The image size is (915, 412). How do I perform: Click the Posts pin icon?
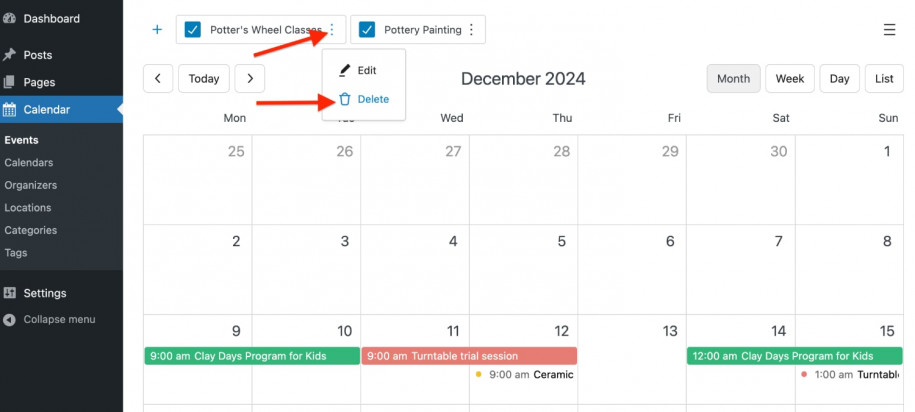click(10, 55)
